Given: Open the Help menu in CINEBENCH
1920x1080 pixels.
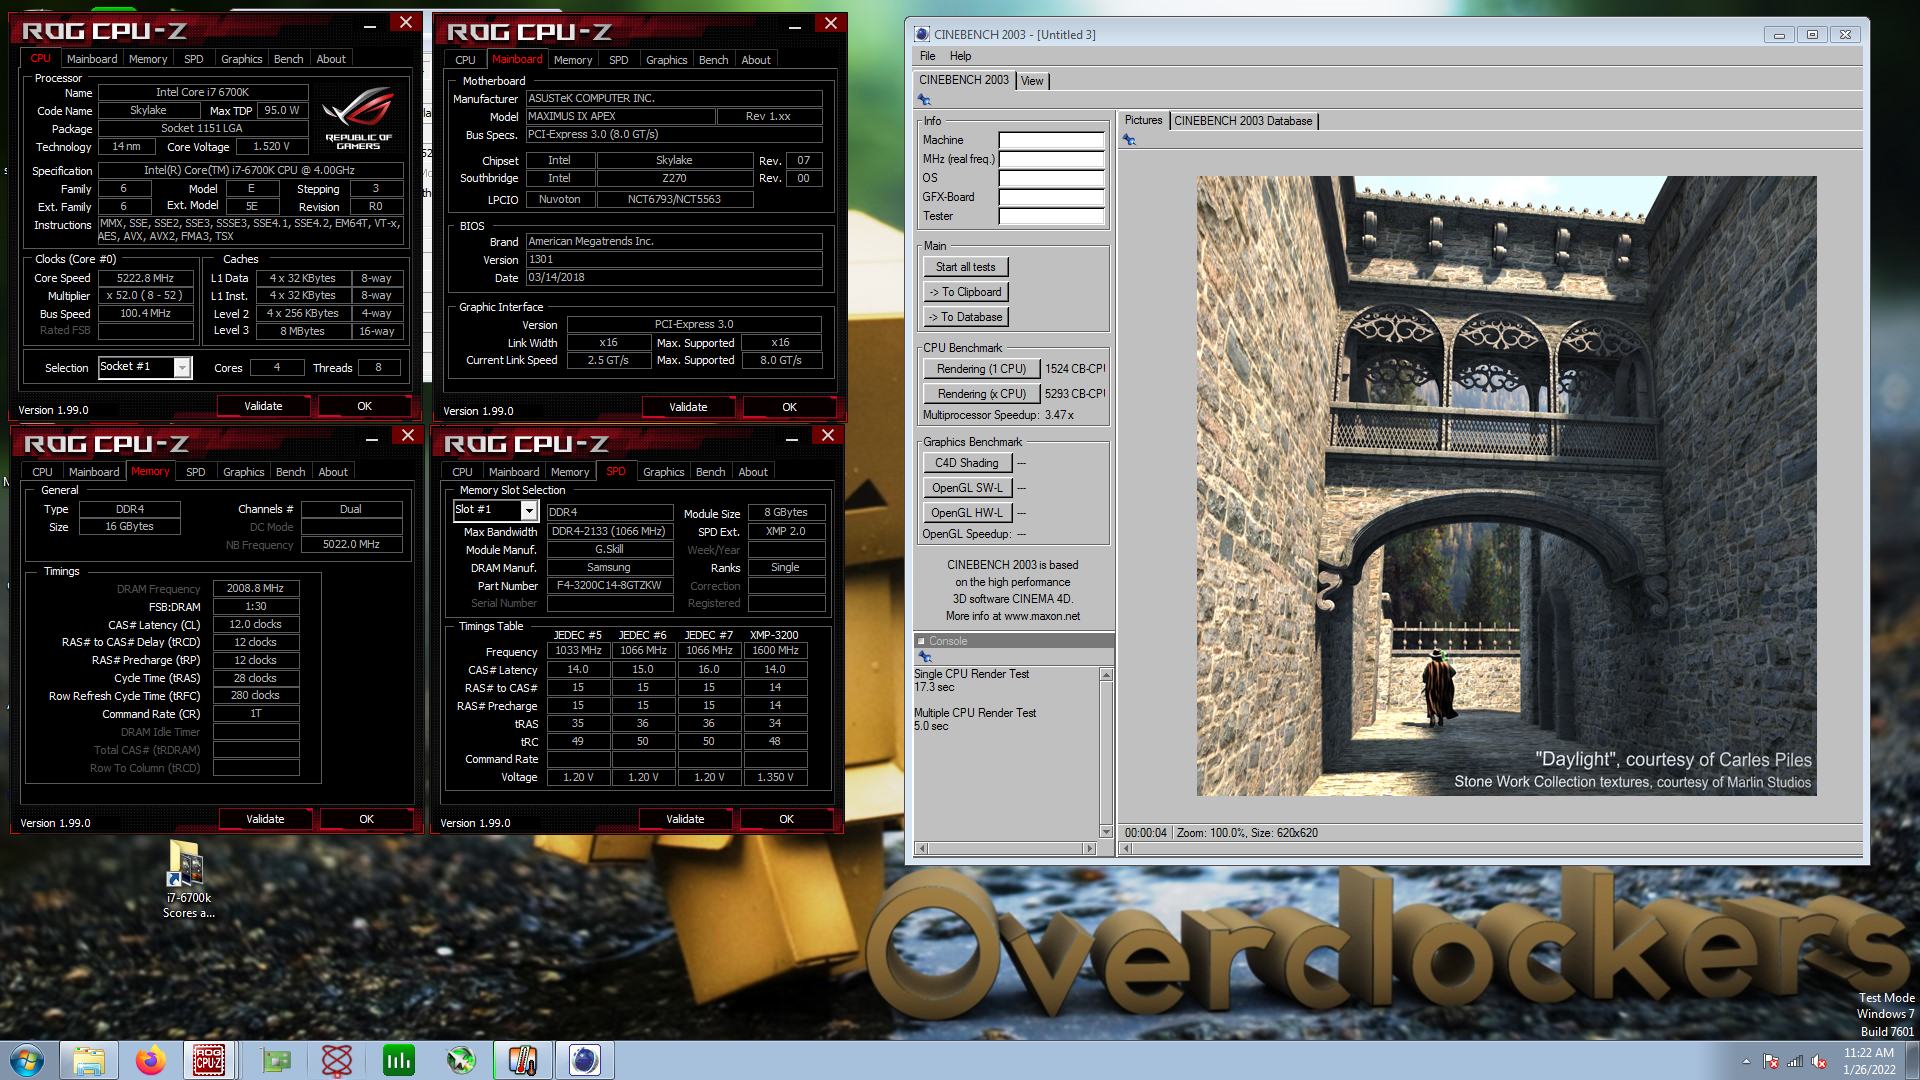Looking at the screenshot, I should [960, 56].
